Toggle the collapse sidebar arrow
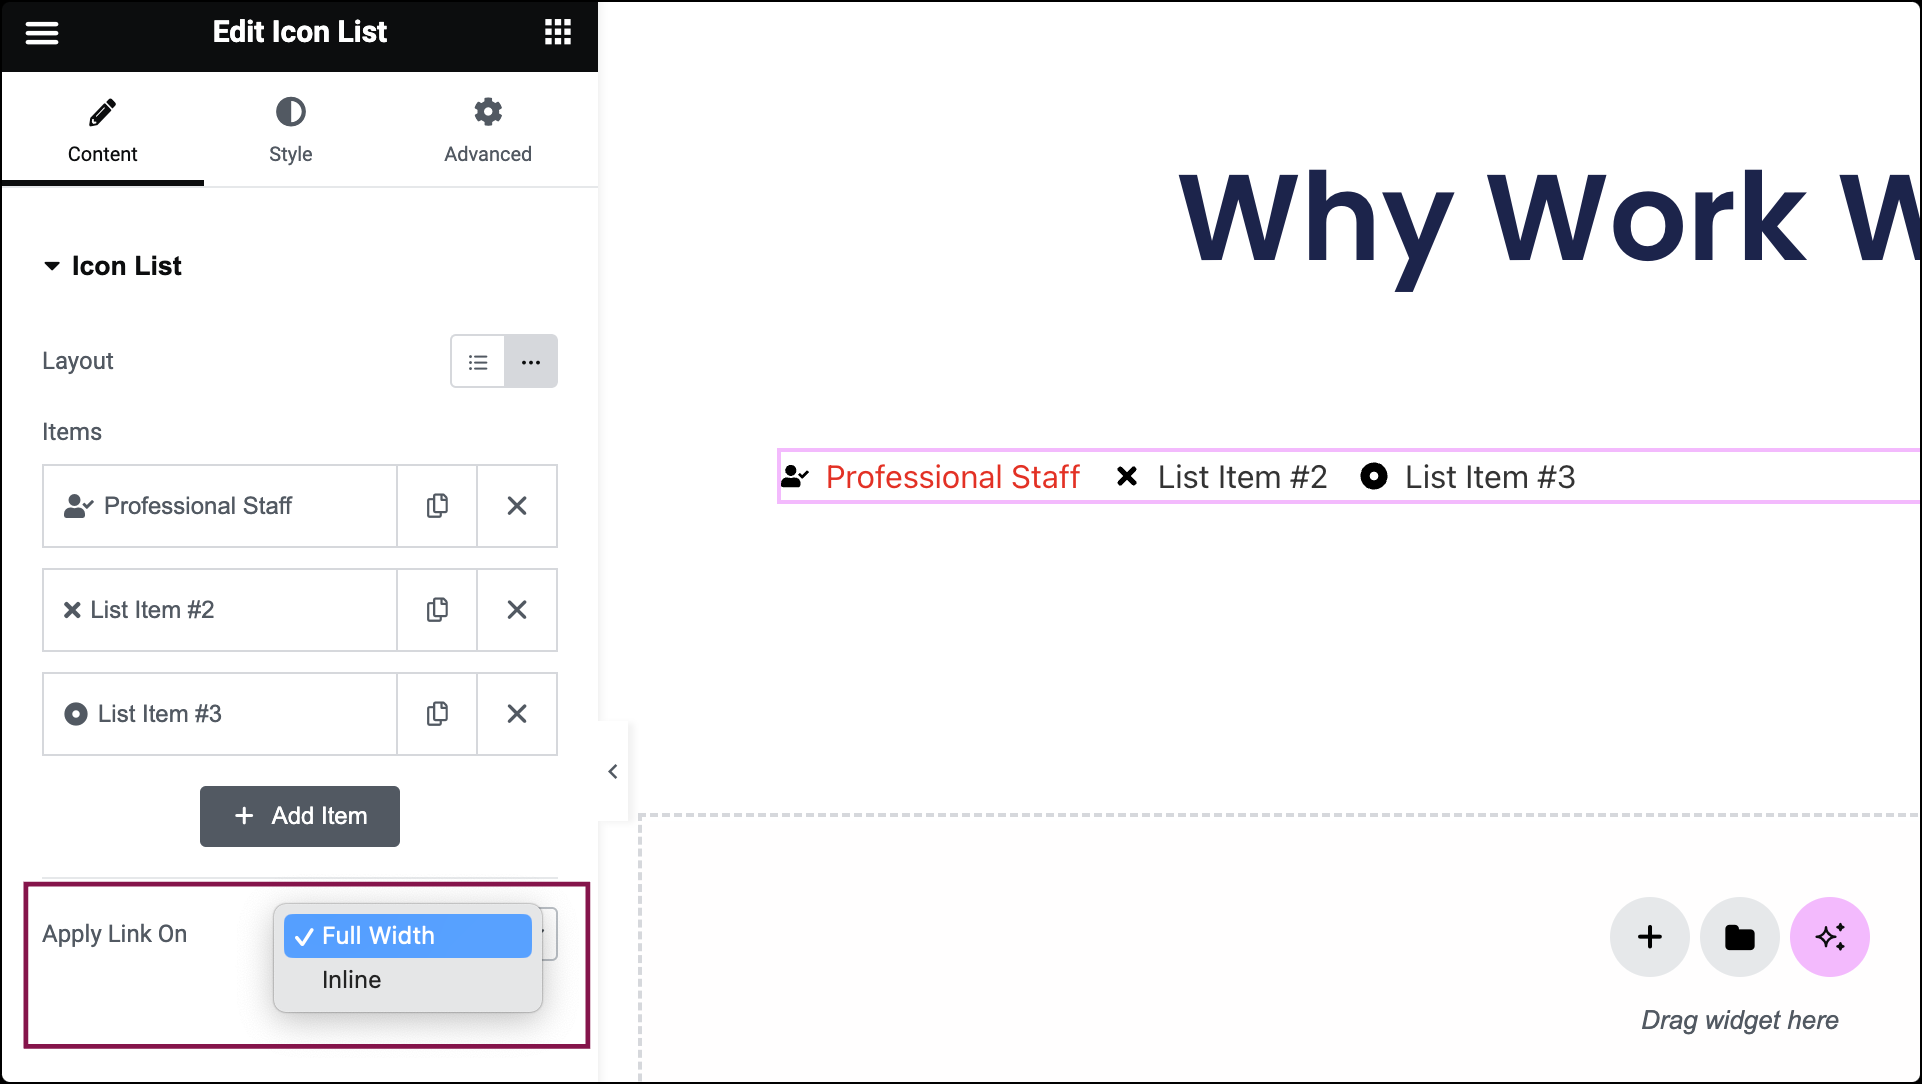Image resolution: width=1922 pixels, height=1084 pixels. tap(613, 771)
